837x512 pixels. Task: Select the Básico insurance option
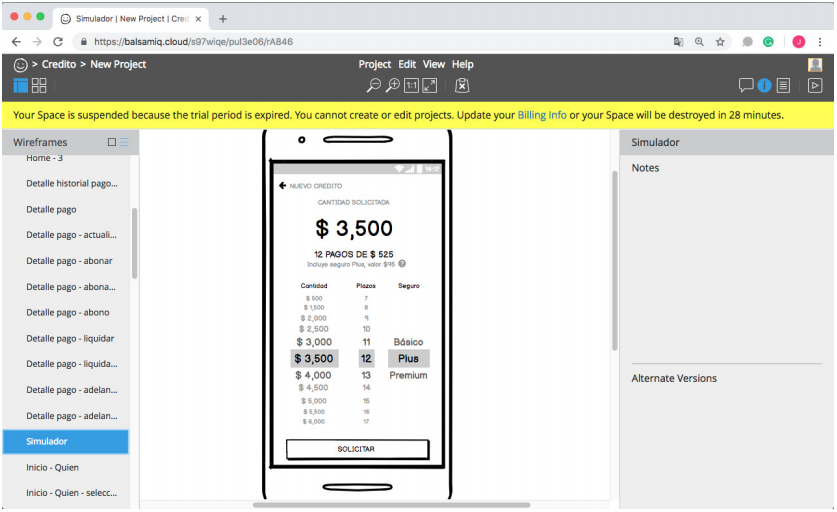click(x=408, y=342)
